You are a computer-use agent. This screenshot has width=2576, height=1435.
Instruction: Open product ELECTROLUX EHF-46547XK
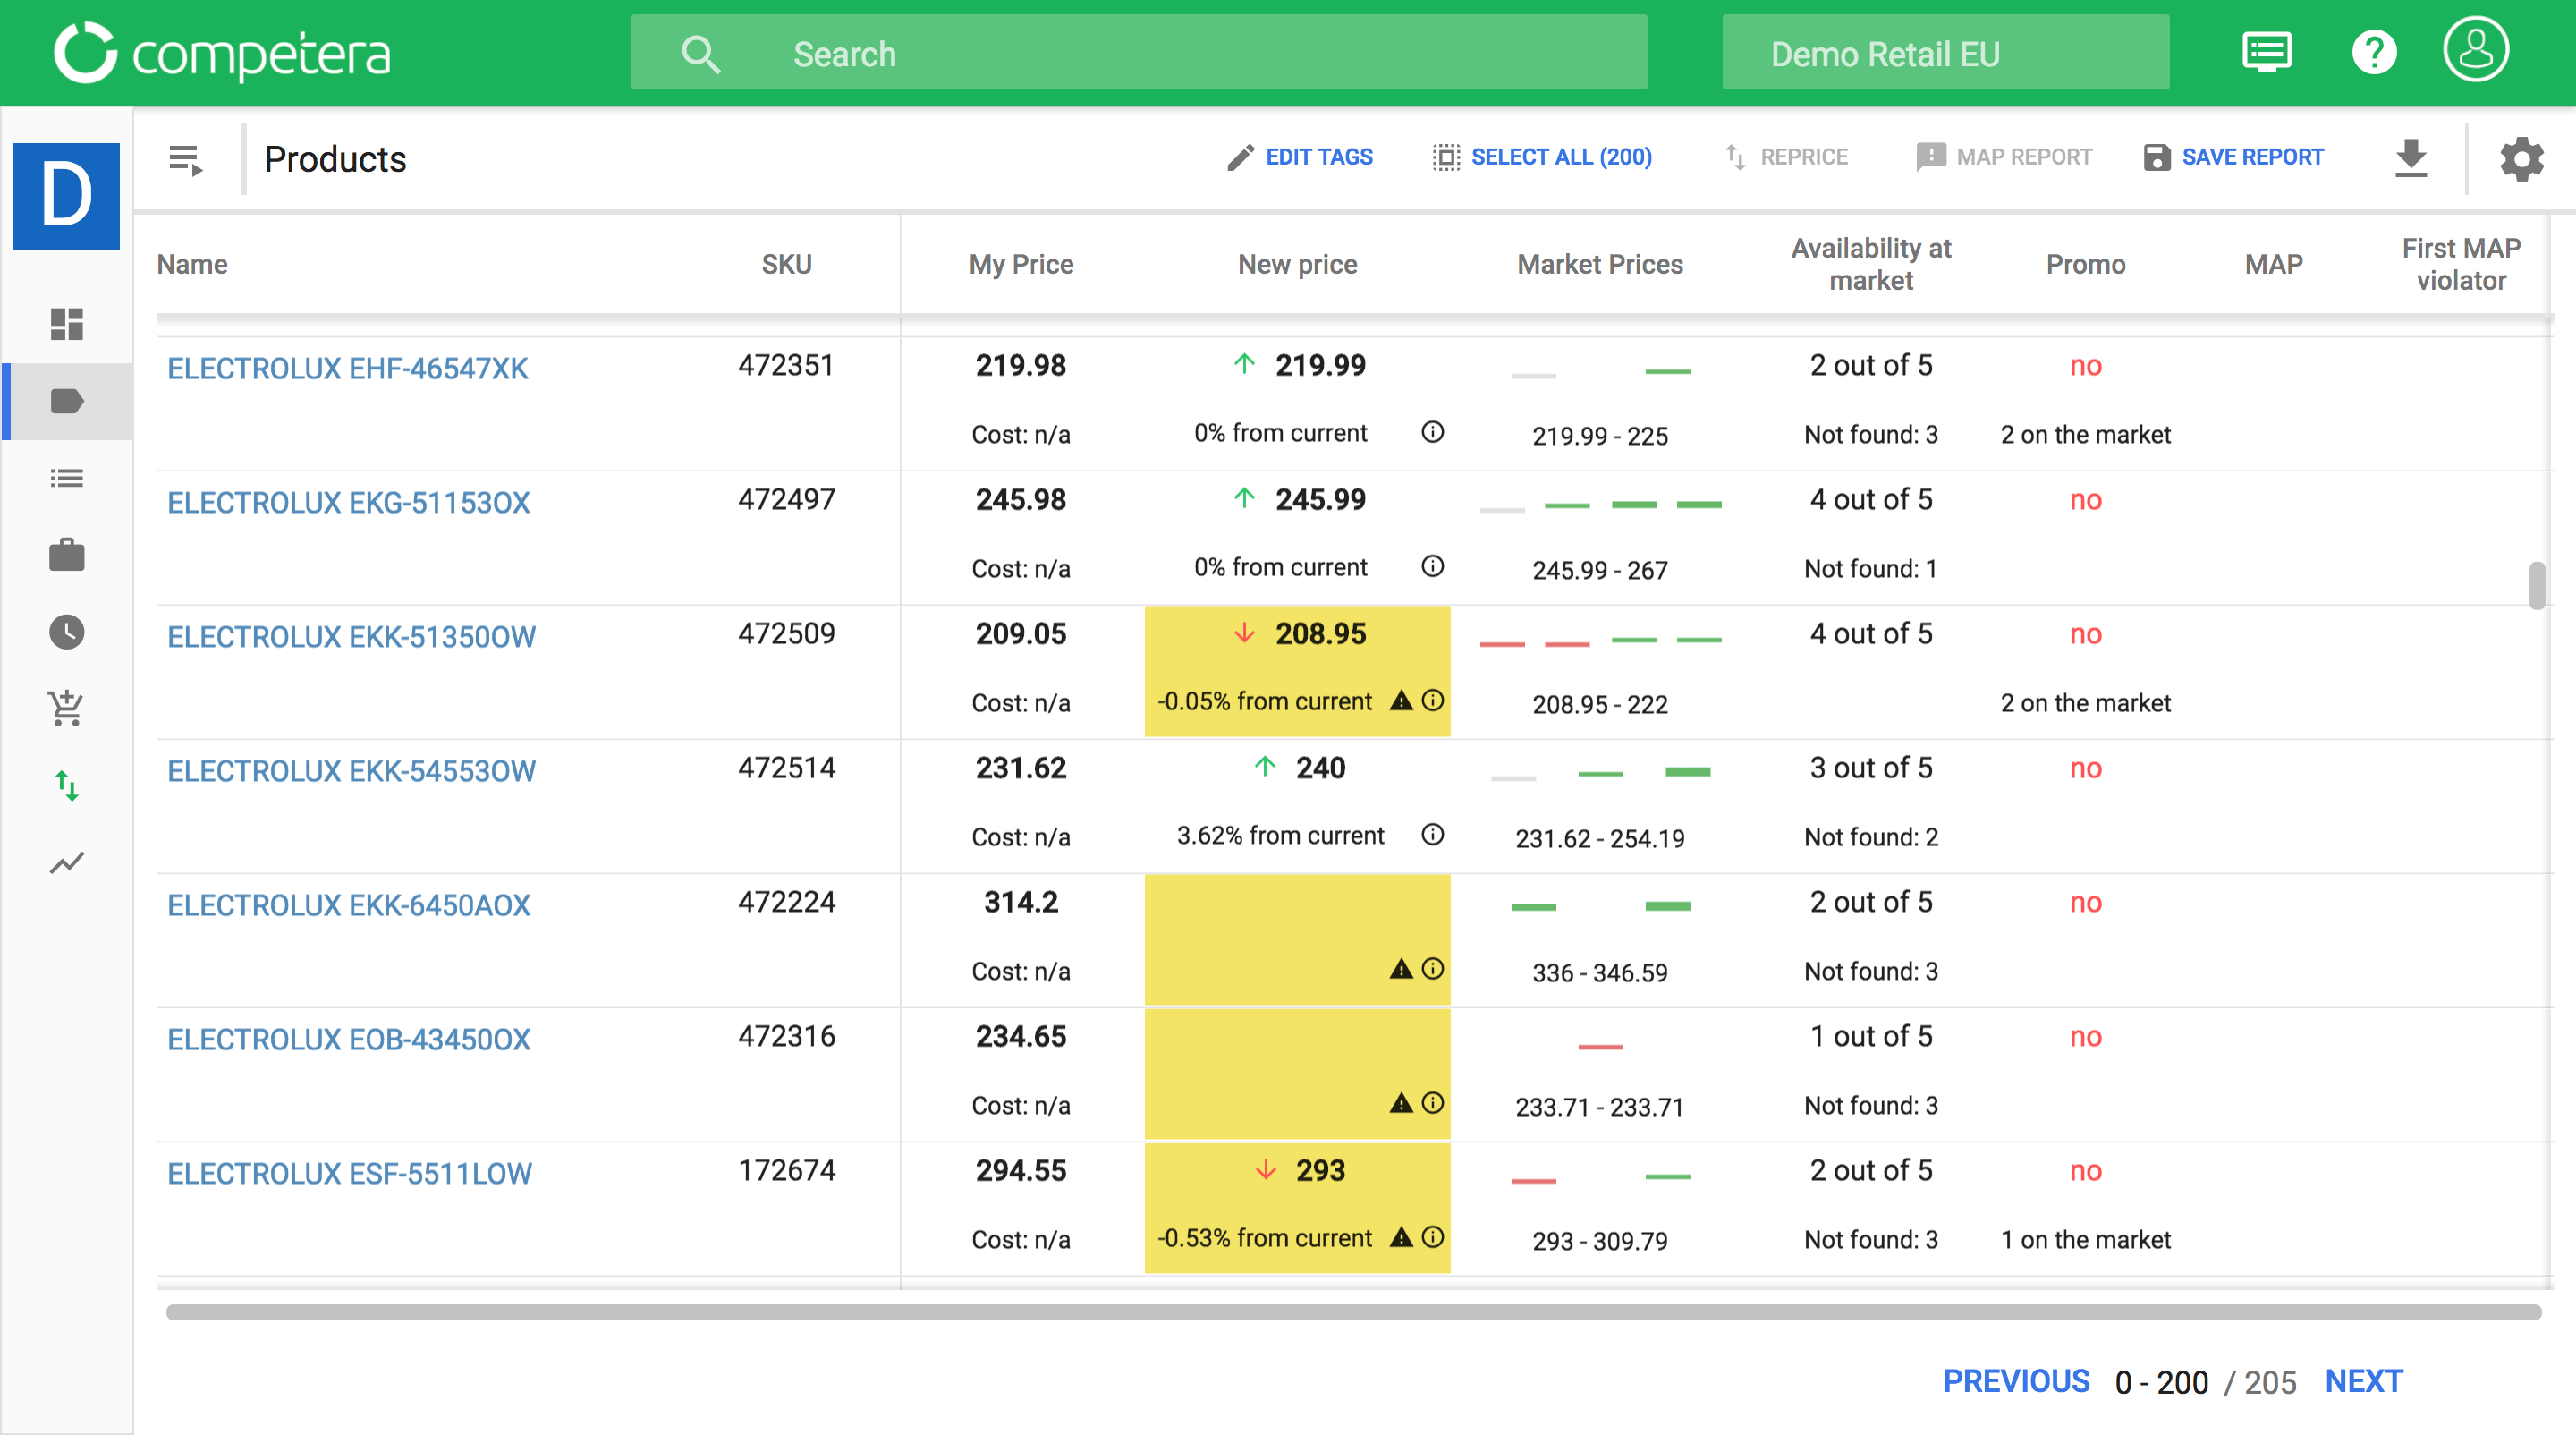point(347,368)
